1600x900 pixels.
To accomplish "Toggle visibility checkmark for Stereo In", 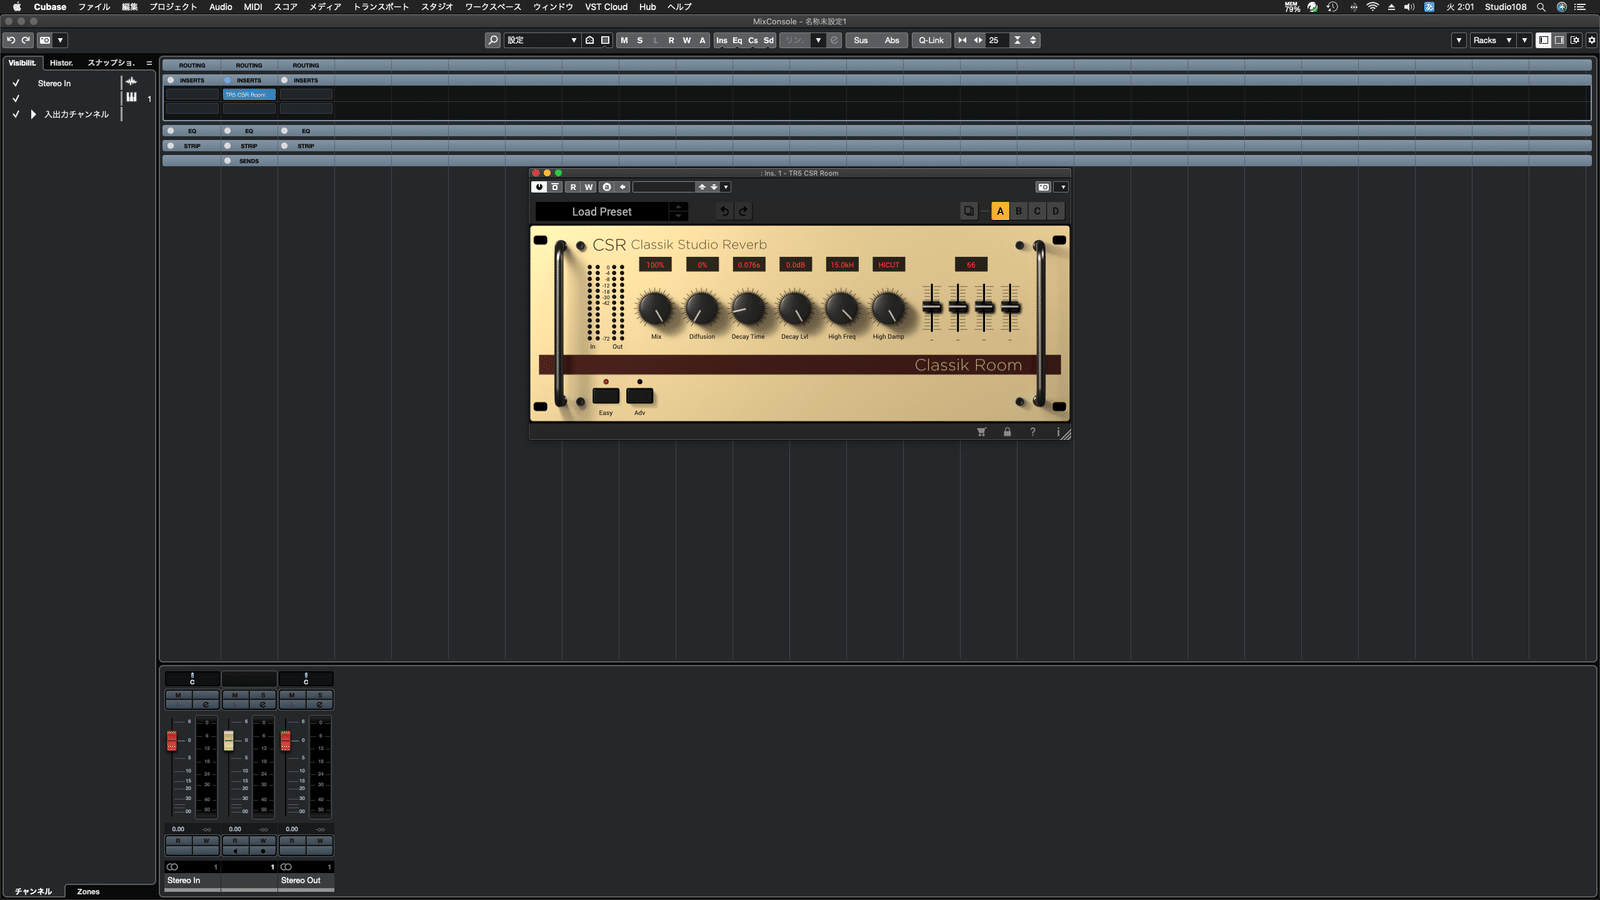I will [x=16, y=83].
